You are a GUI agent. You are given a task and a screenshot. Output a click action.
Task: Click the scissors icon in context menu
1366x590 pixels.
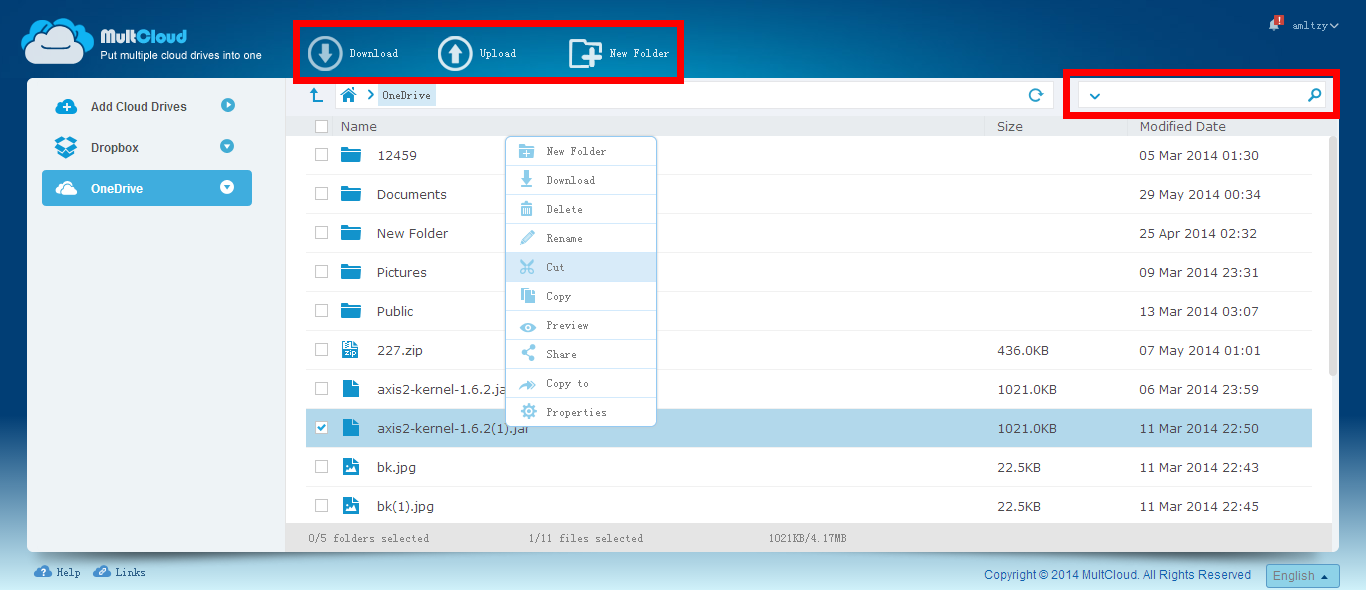click(x=527, y=267)
